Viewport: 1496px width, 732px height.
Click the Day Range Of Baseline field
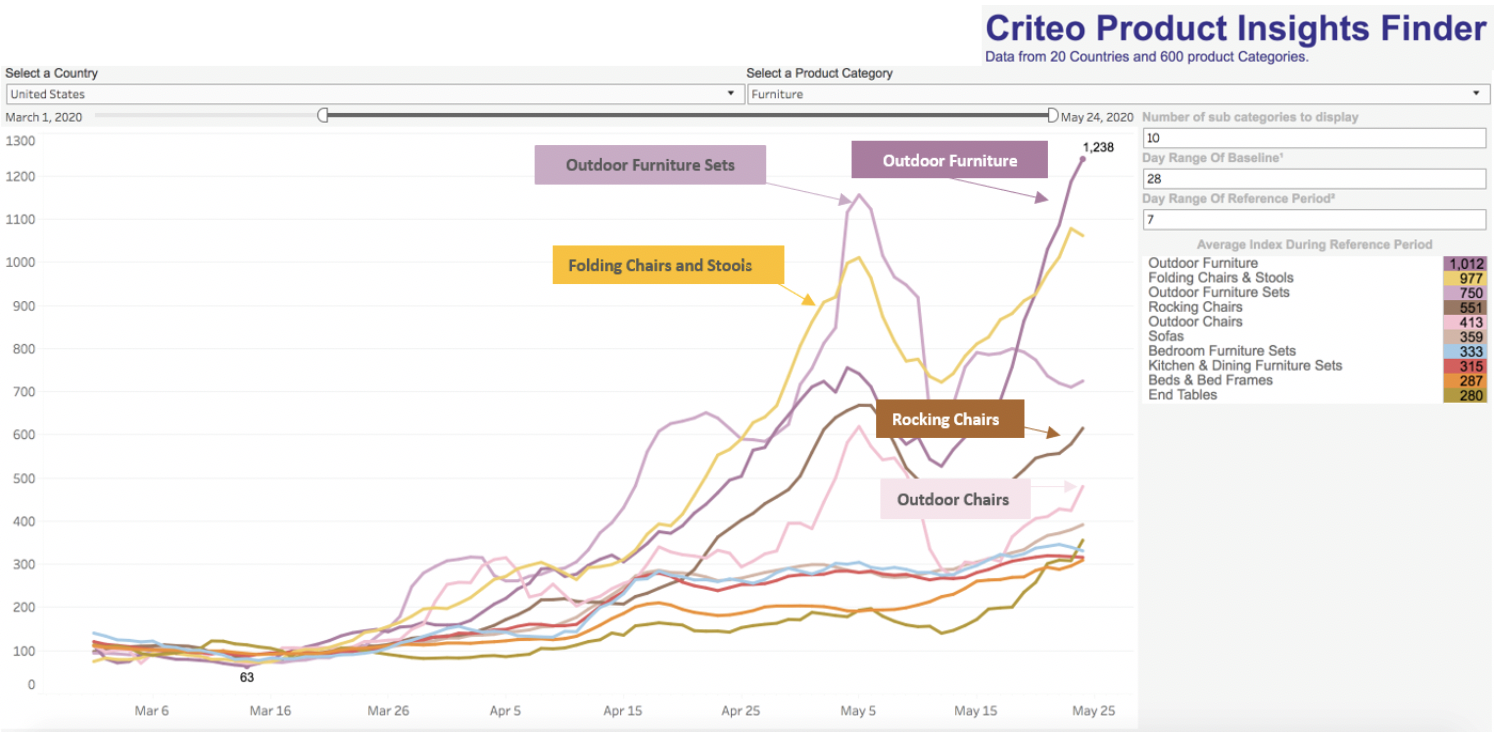pyautogui.click(x=1315, y=179)
